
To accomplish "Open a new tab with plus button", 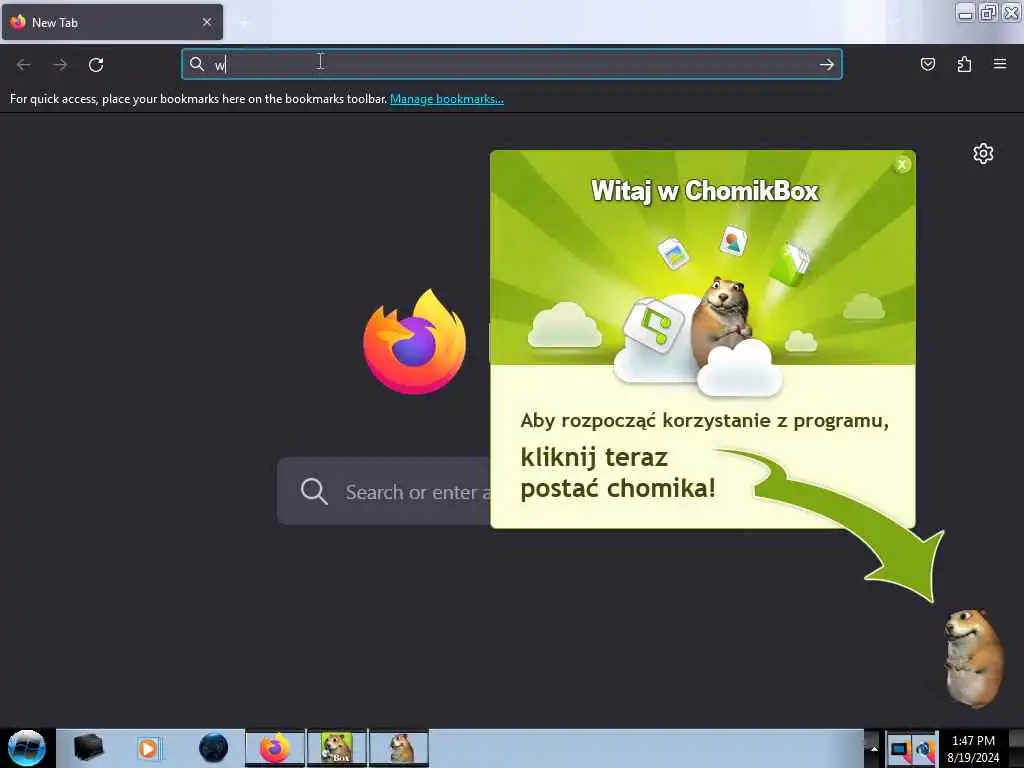I will pos(244,23).
